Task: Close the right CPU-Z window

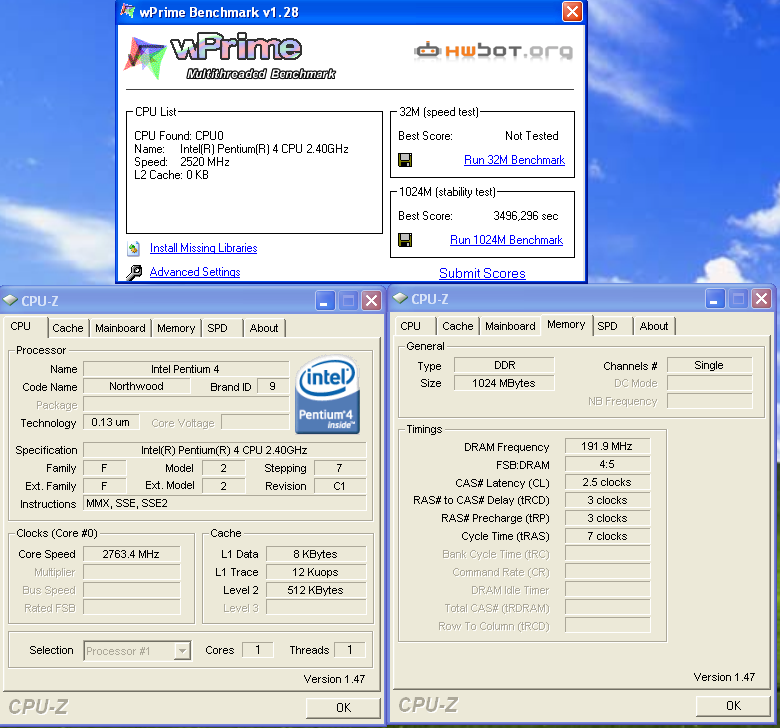Action: coord(761,299)
